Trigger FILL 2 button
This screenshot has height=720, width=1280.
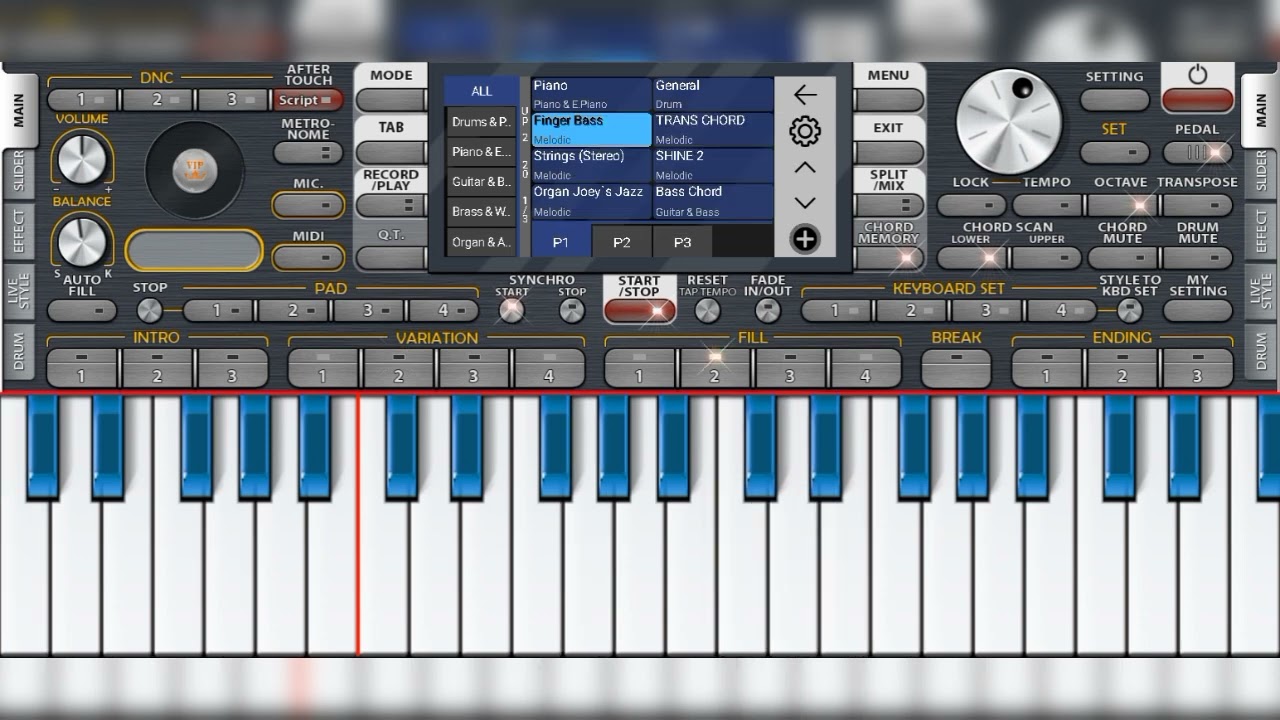[x=715, y=368]
